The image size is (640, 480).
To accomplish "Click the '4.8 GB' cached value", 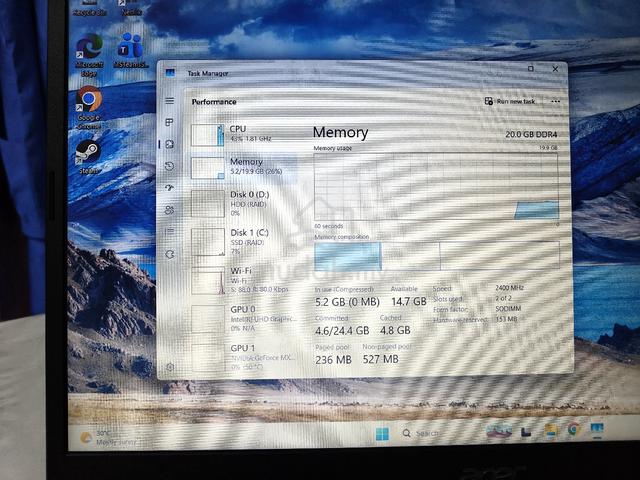I will point(395,330).
